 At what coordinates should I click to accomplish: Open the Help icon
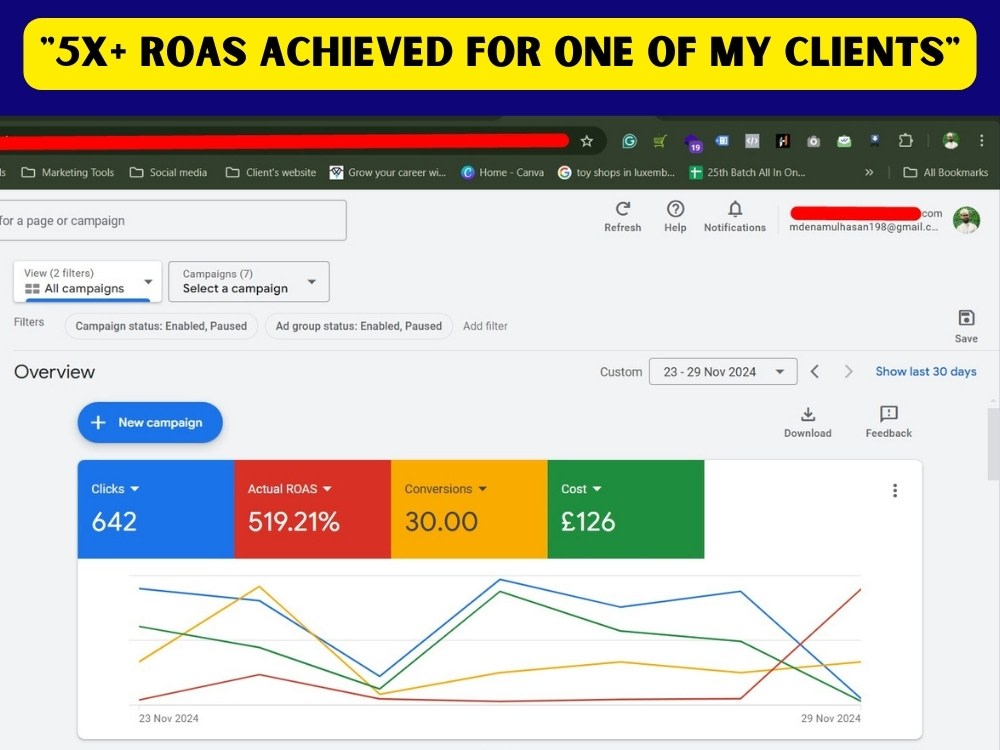[x=675, y=217]
